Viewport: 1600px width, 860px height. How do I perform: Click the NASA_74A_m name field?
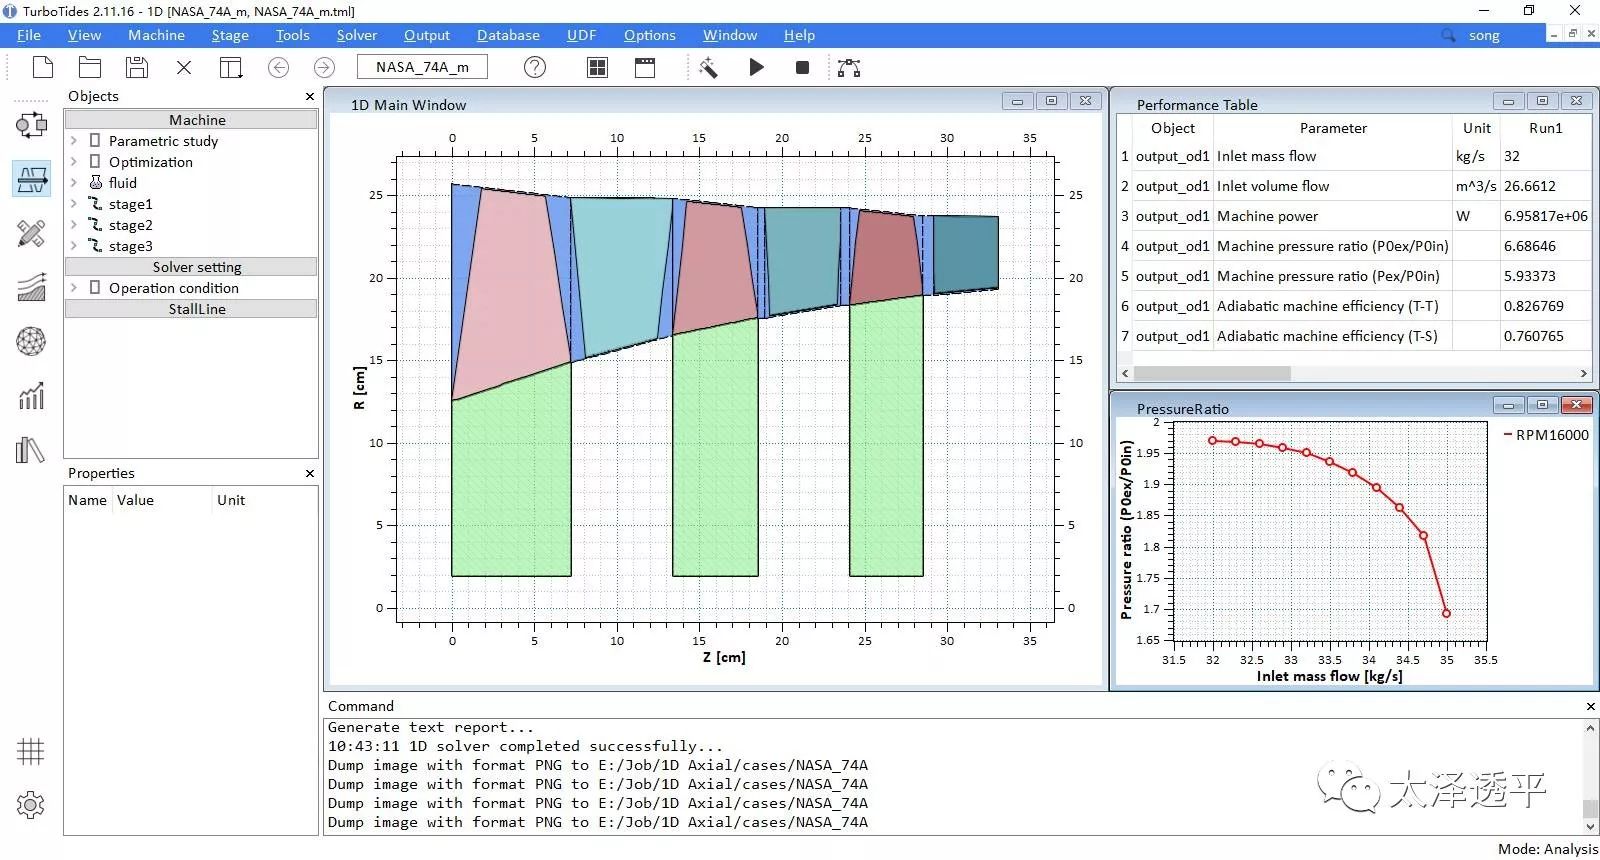422,67
